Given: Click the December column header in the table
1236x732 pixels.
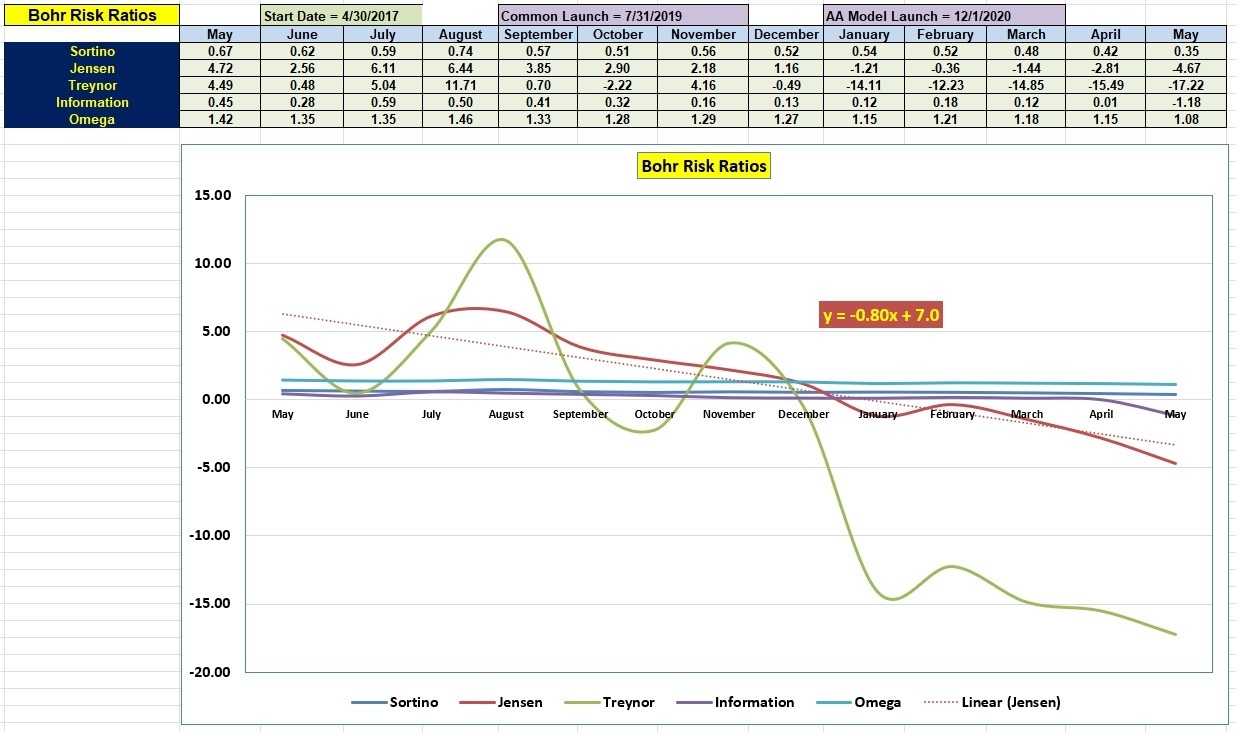Looking at the screenshot, I should pos(786,34).
